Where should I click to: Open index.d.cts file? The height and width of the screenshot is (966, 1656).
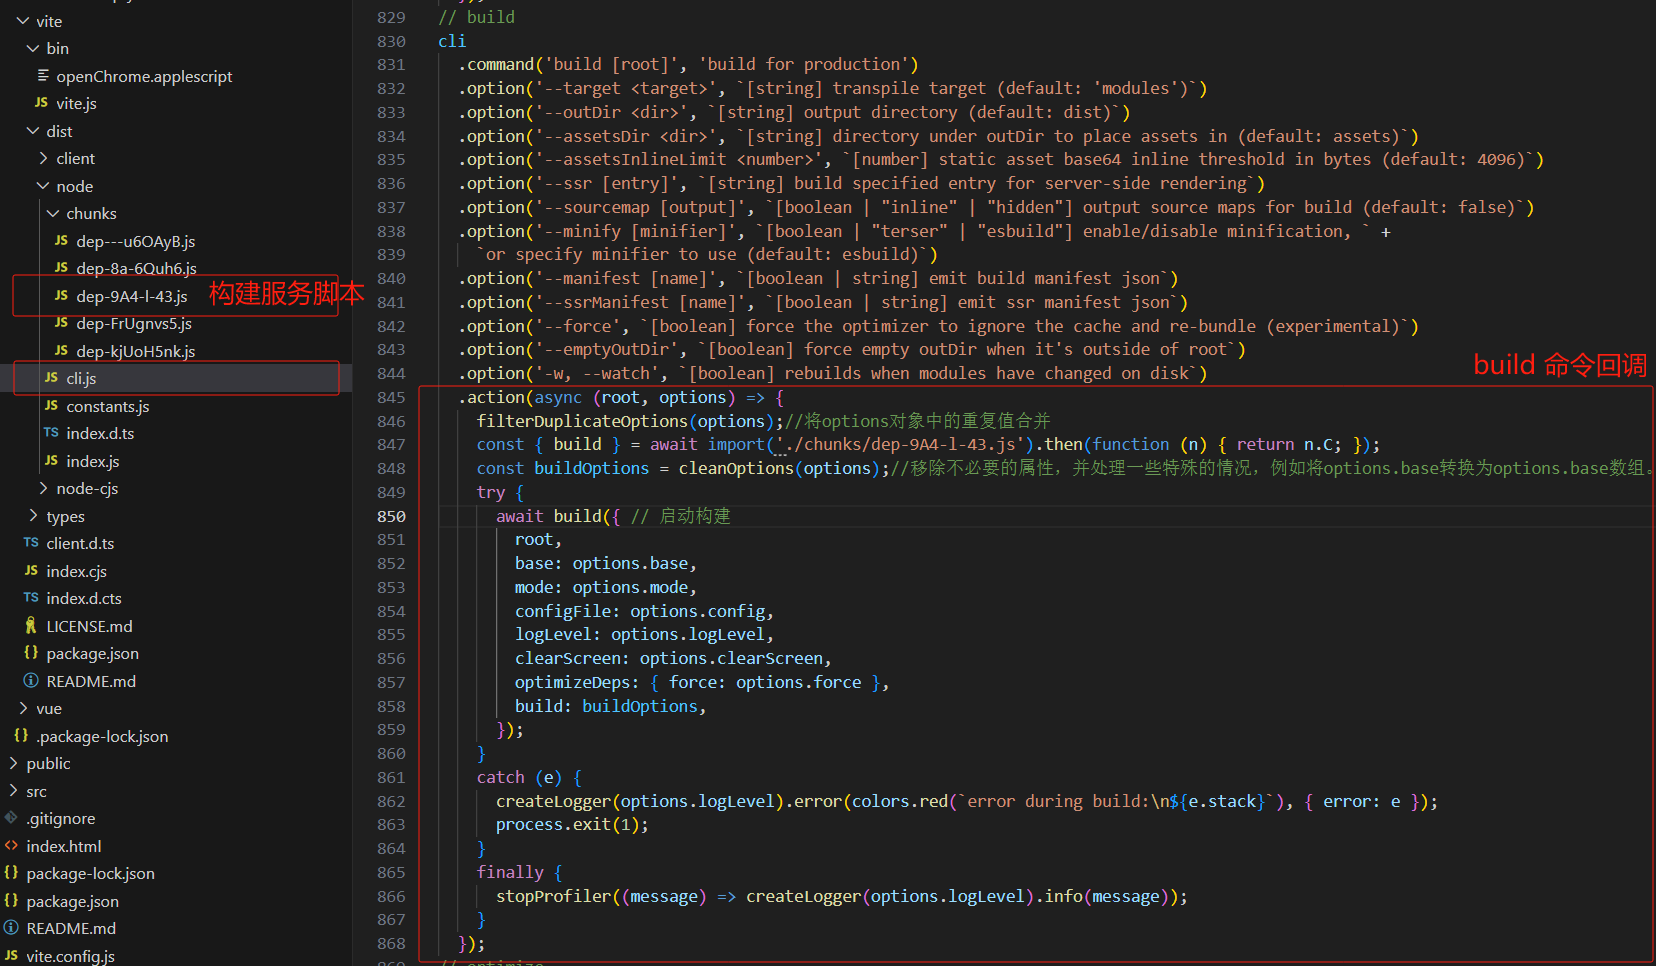tap(84, 598)
